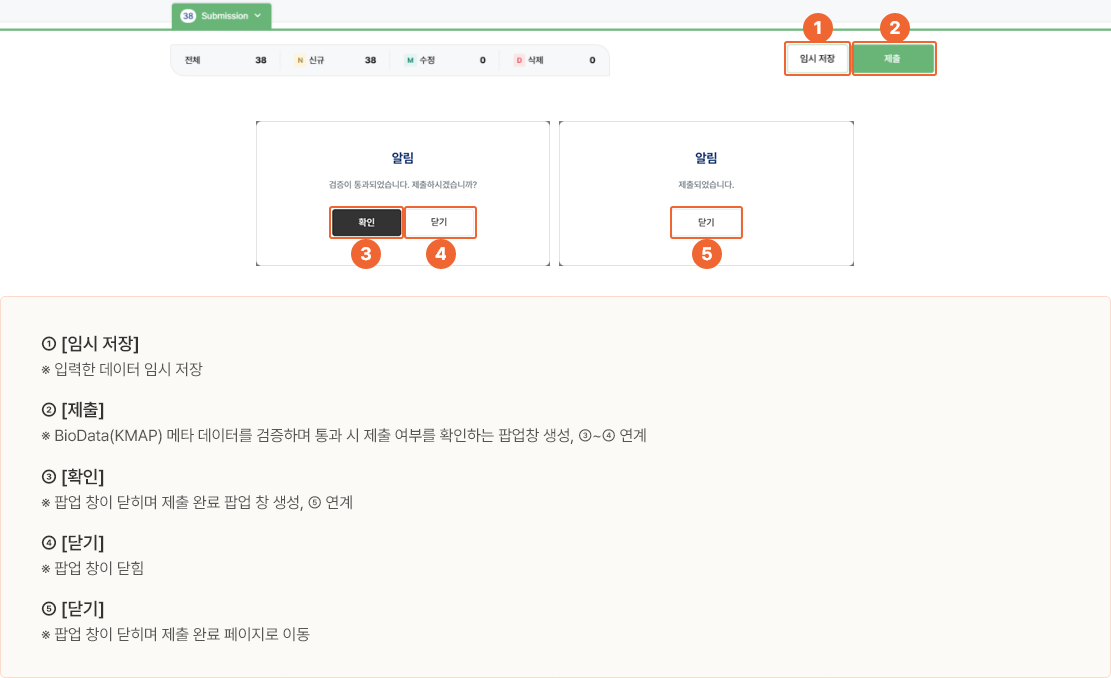Click the orange number 3 callout marker
The height and width of the screenshot is (678, 1111).
(366, 254)
